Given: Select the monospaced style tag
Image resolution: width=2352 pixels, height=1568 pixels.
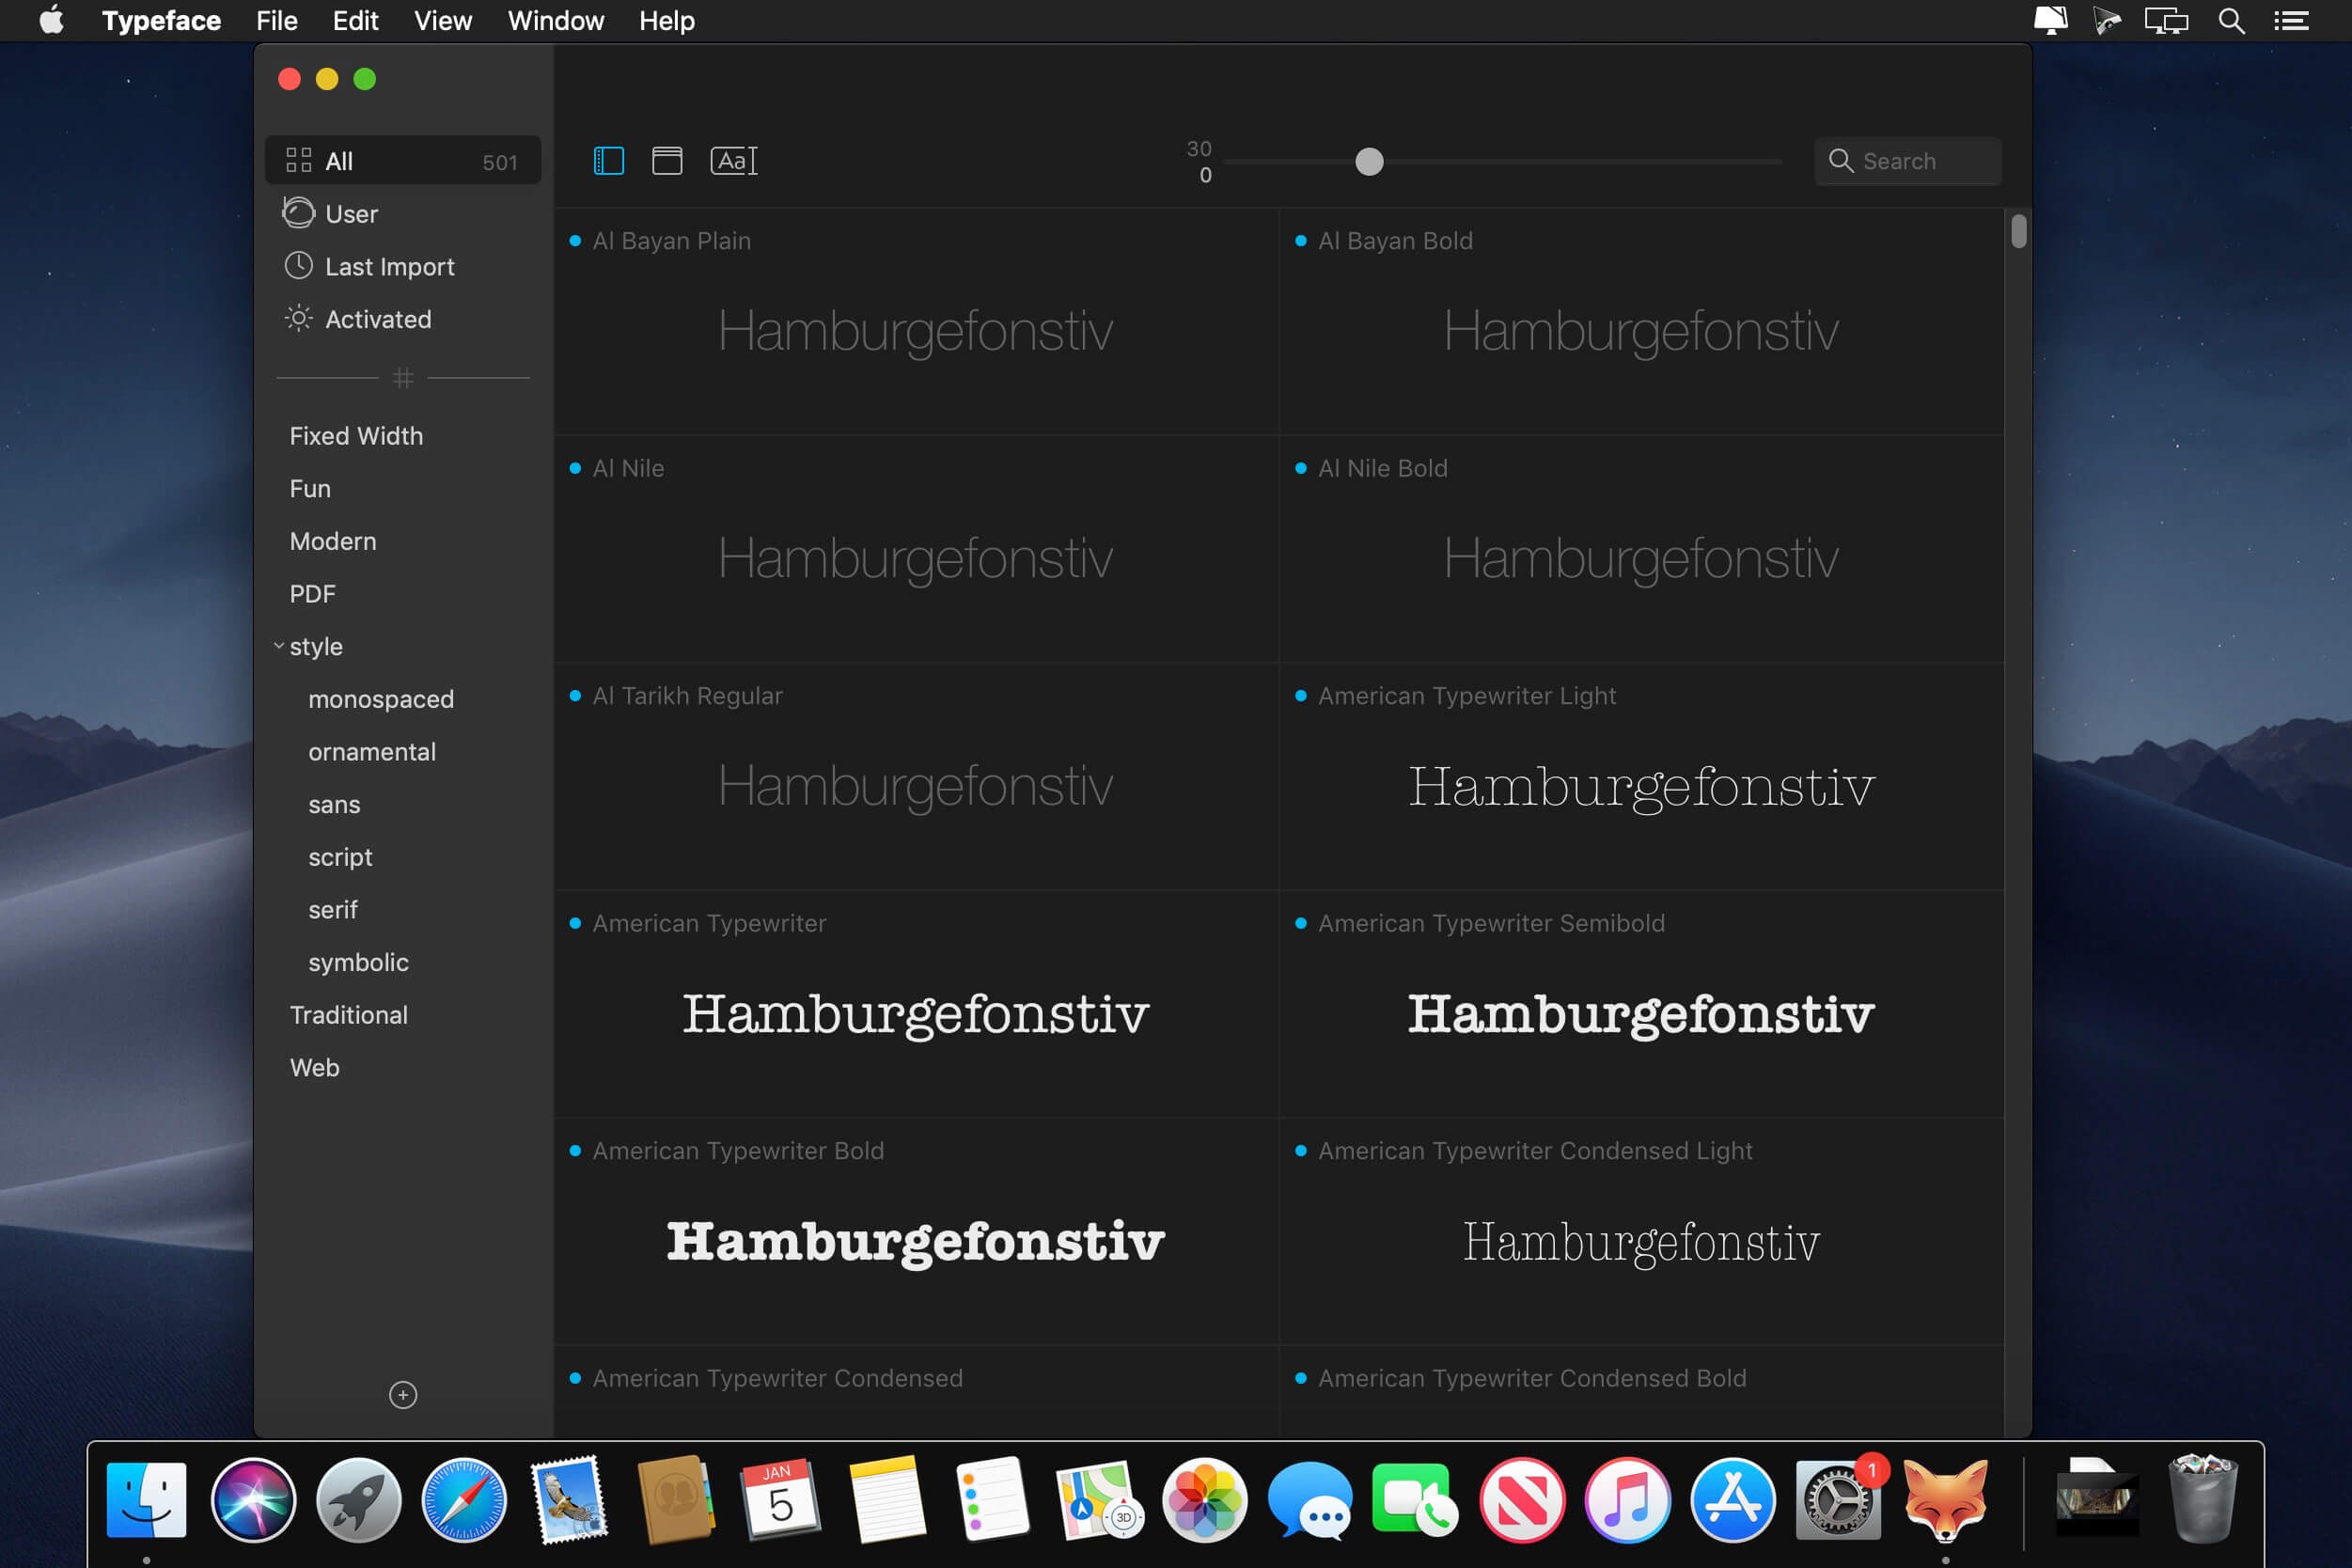Looking at the screenshot, I should tap(381, 699).
